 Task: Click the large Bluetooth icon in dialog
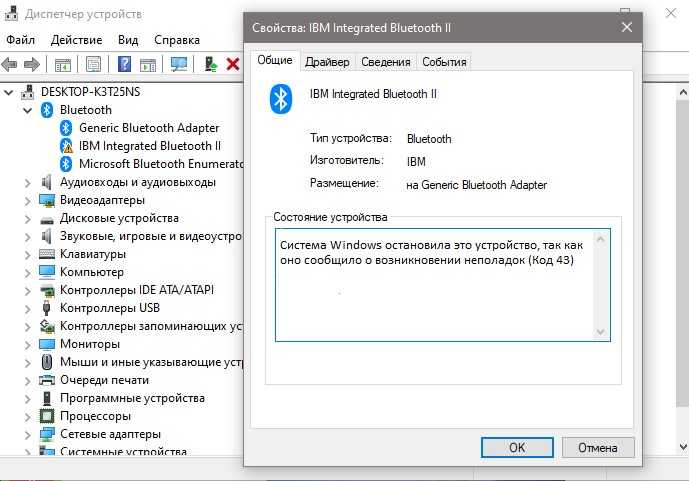(281, 99)
